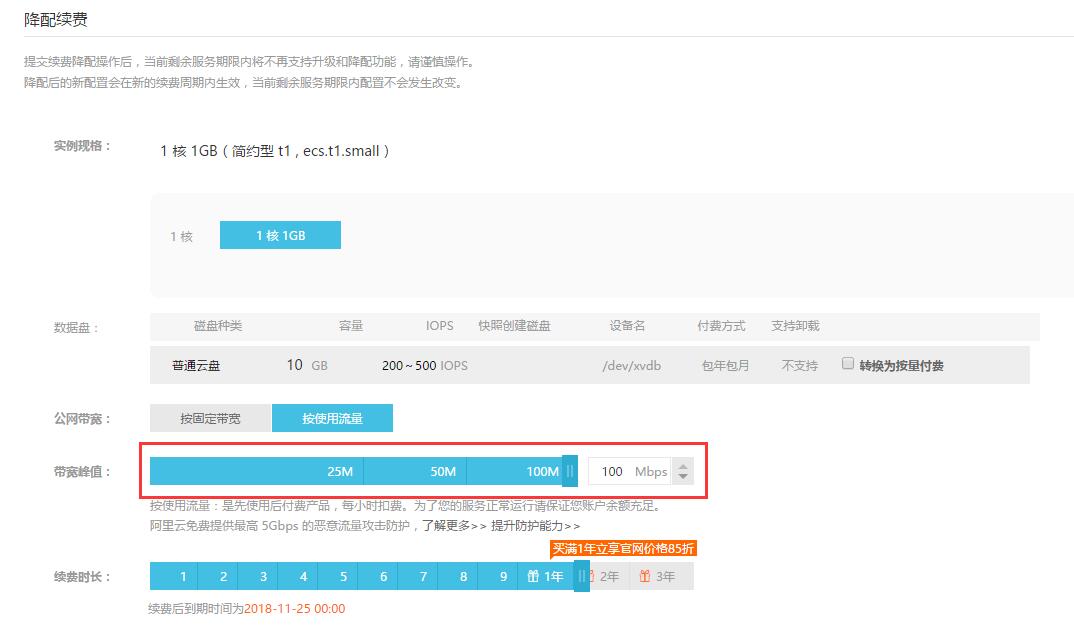Click the gift icon beside 1年
Screen dimensions: 1074x628
(533, 576)
